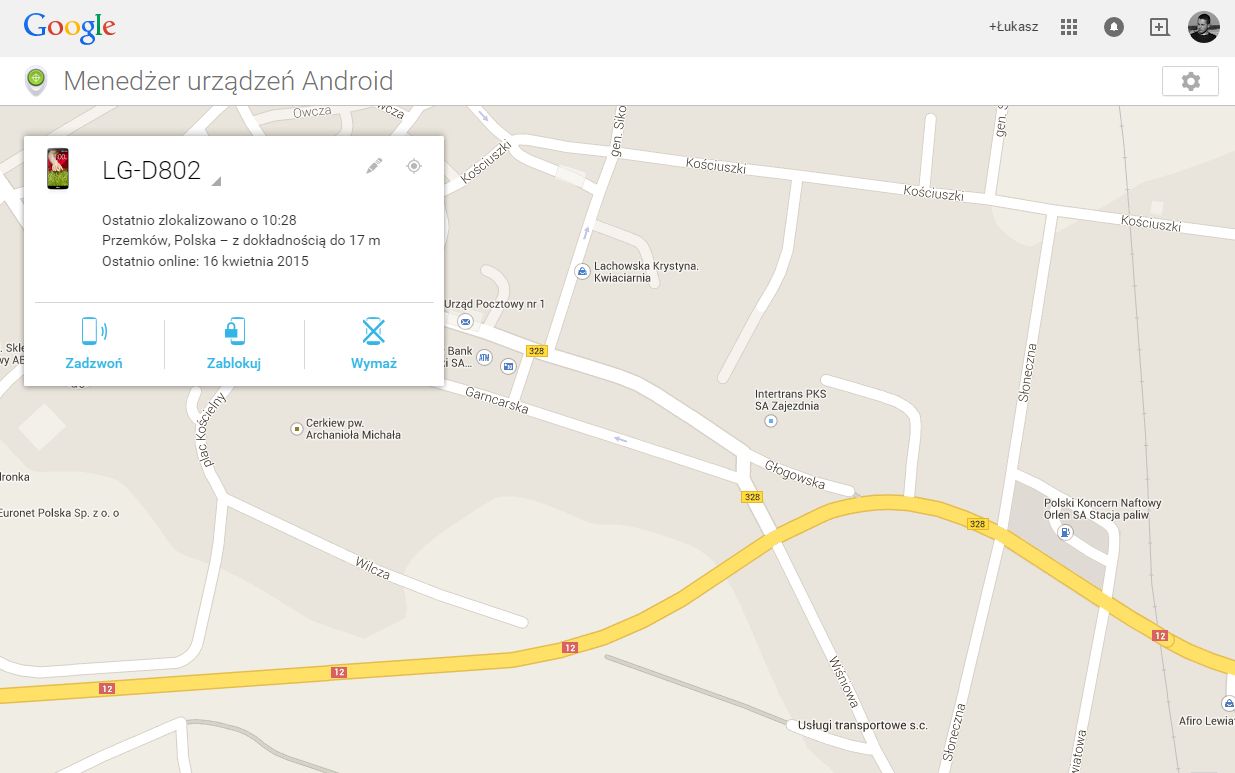Click the Usługi transportowe s.c. label
The height and width of the screenshot is (773, 1235).
coord(862,725)
